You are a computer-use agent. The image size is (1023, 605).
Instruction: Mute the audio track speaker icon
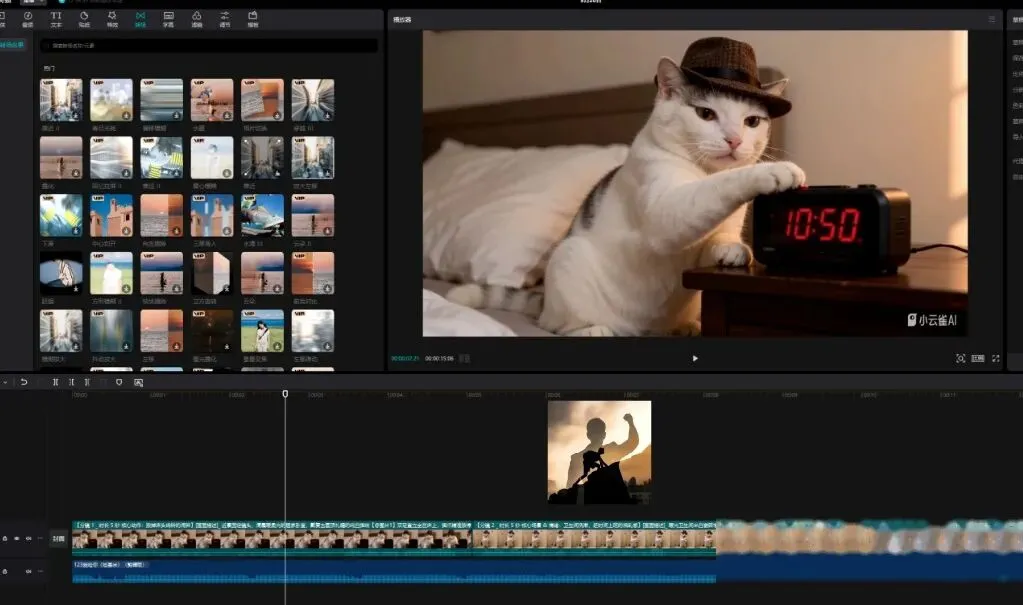[28, 572]
